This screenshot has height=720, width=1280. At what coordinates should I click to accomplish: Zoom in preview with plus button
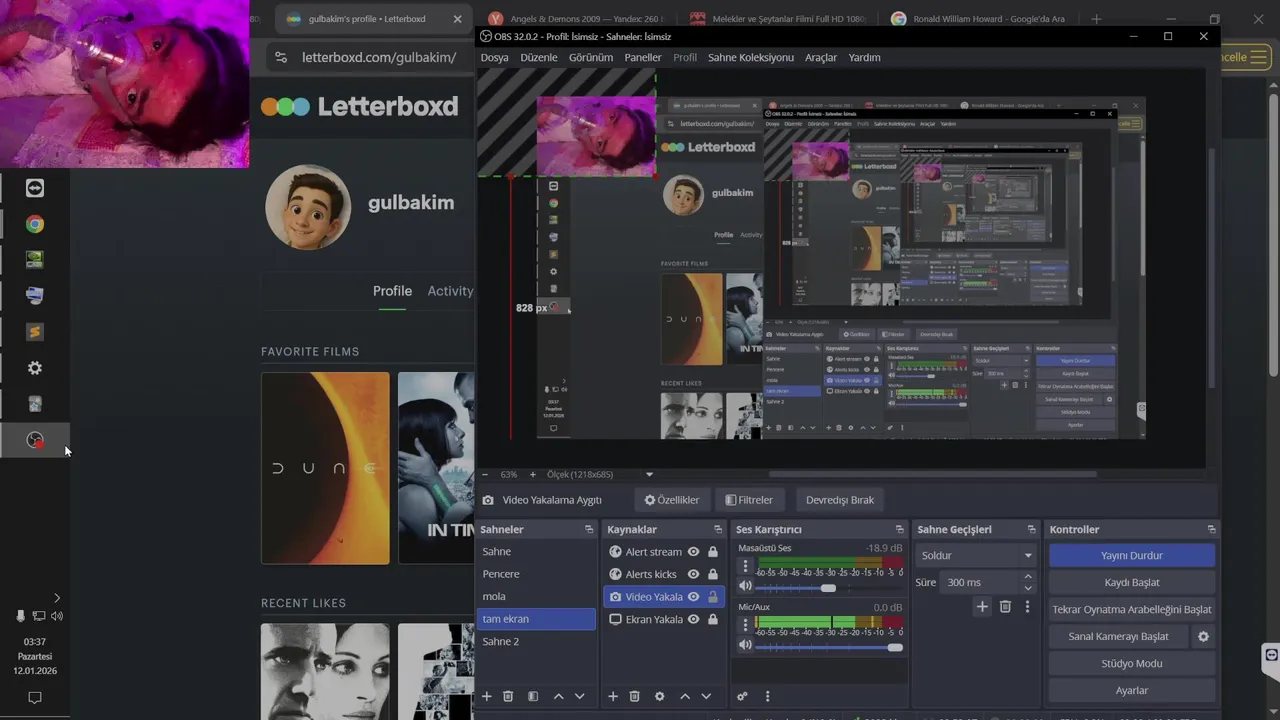(x=532, y=474)
